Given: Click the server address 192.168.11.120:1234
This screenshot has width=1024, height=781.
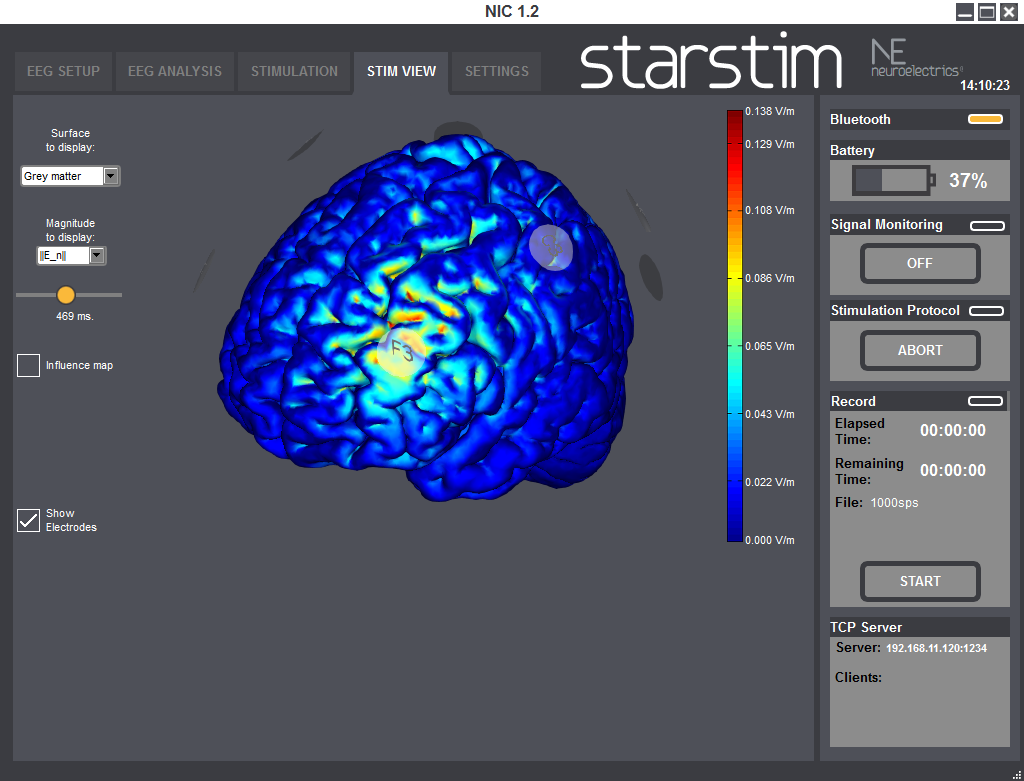Looking at the screenshot, I should click(x=936, y=648).
